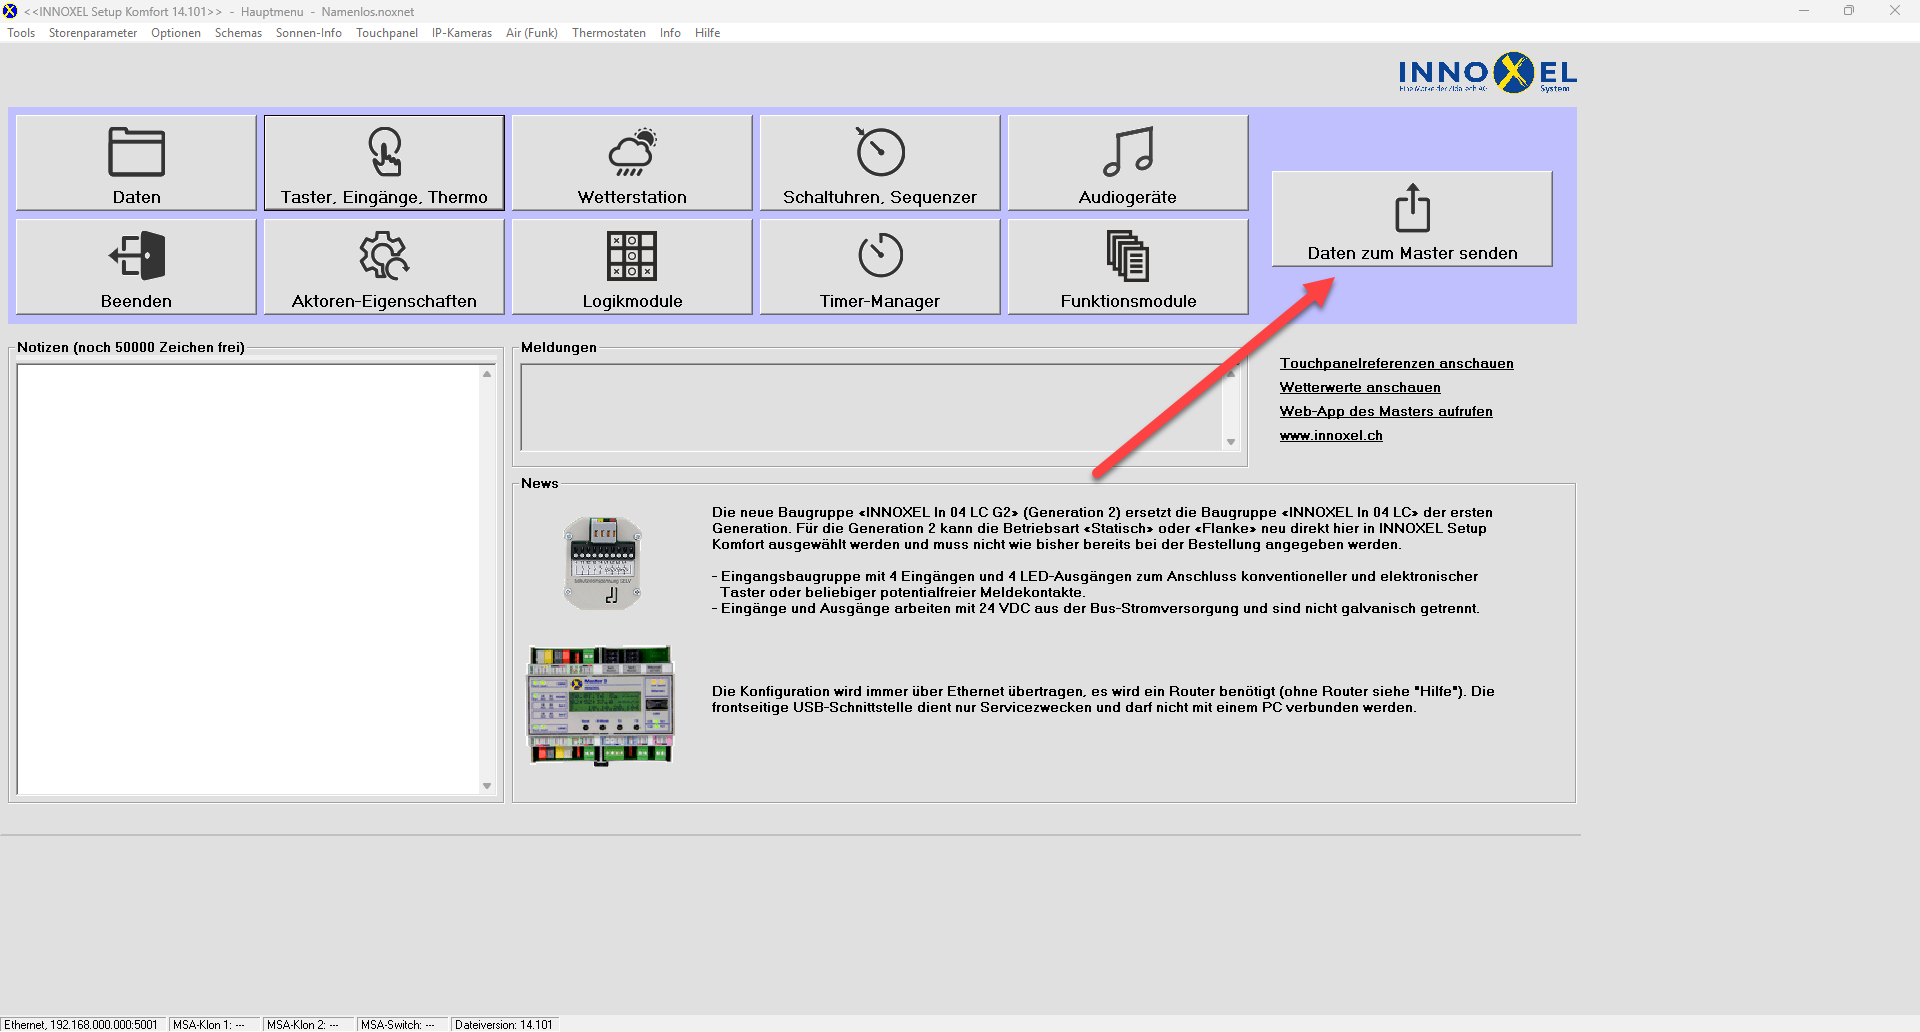
Task: Click Meldungen scrollbar down arrow
Action: click(x=1231, y=442)
